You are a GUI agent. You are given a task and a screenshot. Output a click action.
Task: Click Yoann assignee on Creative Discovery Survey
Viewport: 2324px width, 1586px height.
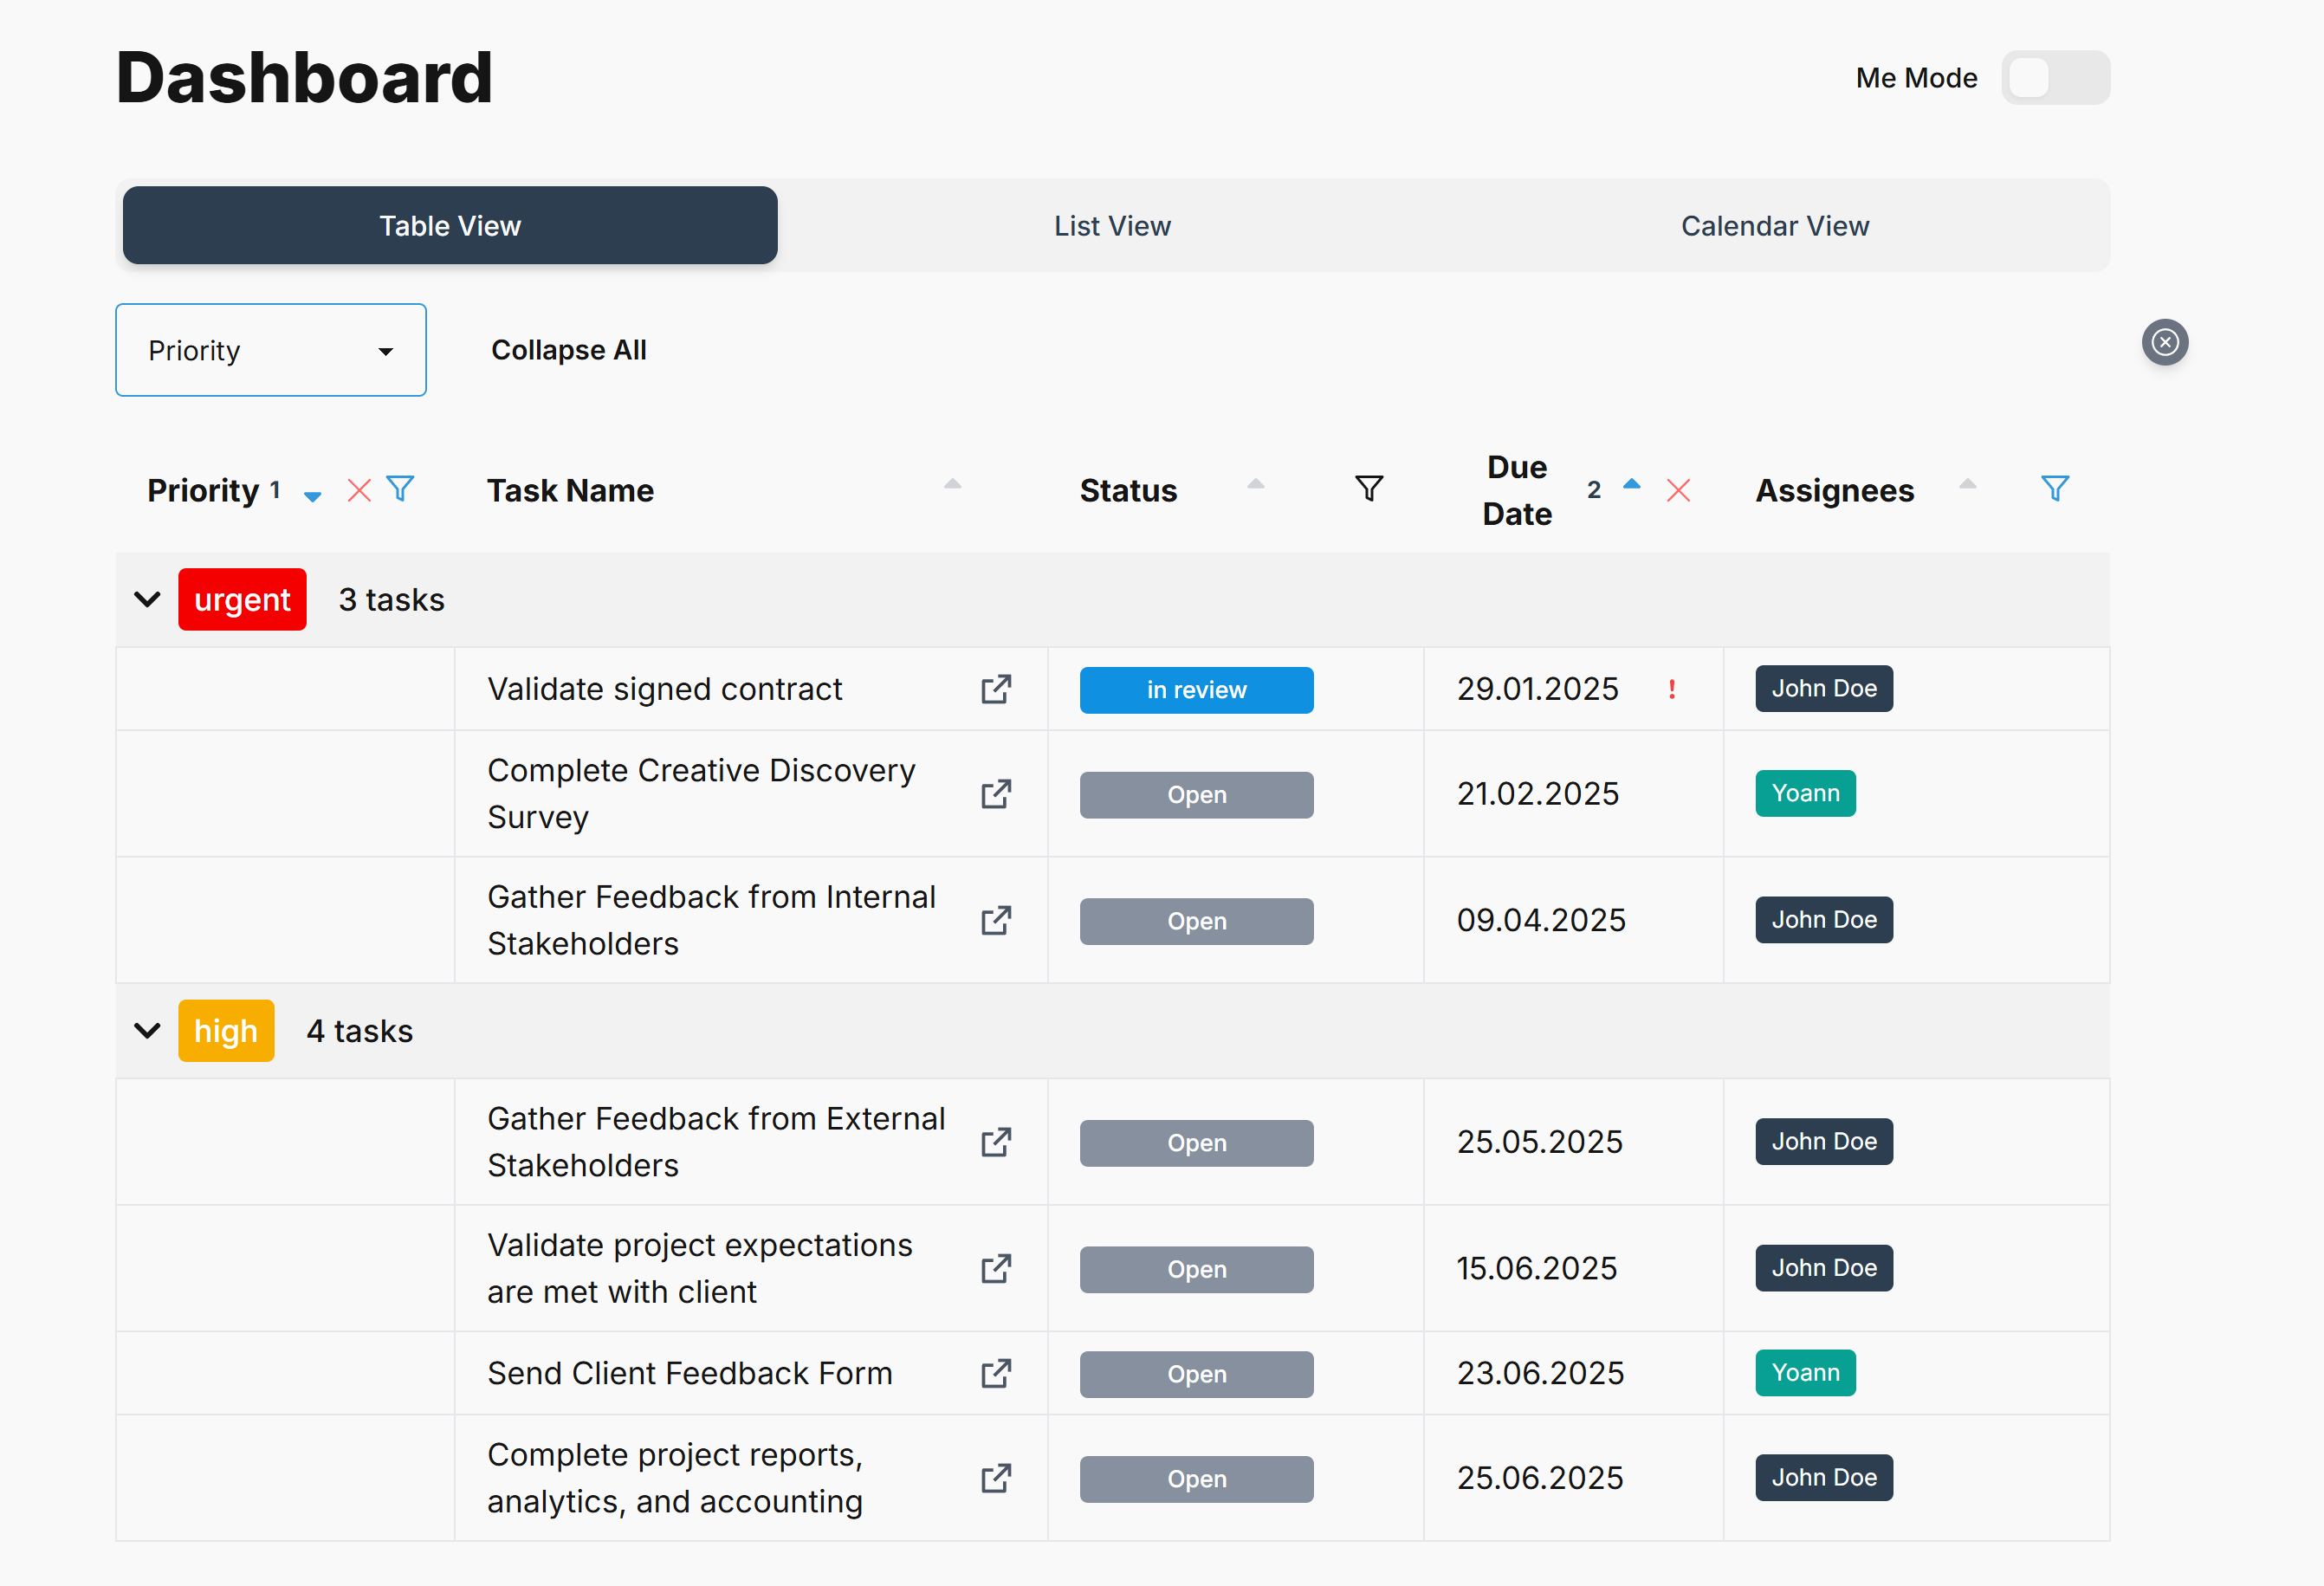pos(1805,793)
